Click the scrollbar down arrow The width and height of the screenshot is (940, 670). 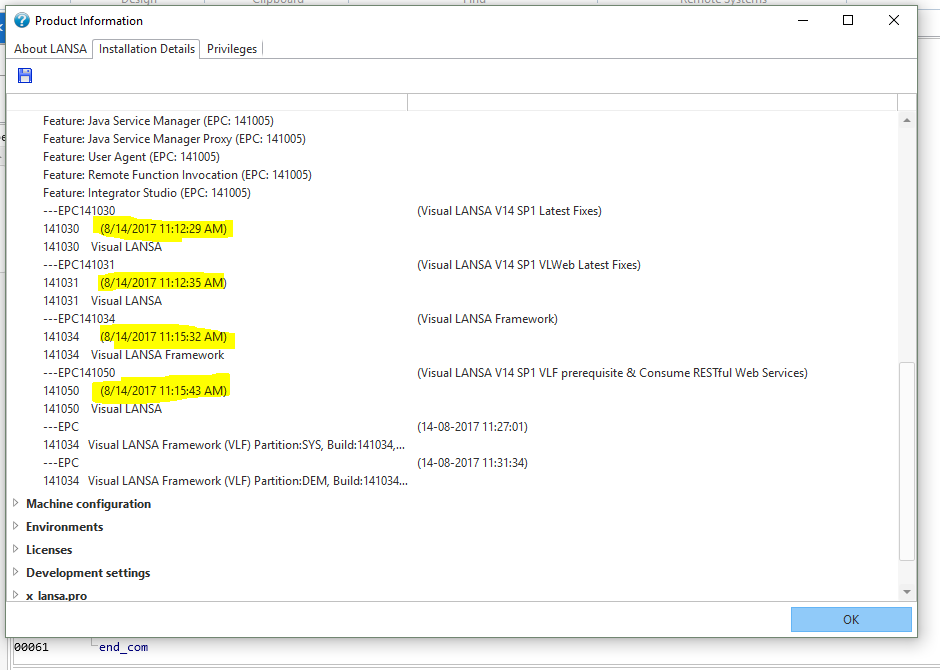(x=906, y=592)
